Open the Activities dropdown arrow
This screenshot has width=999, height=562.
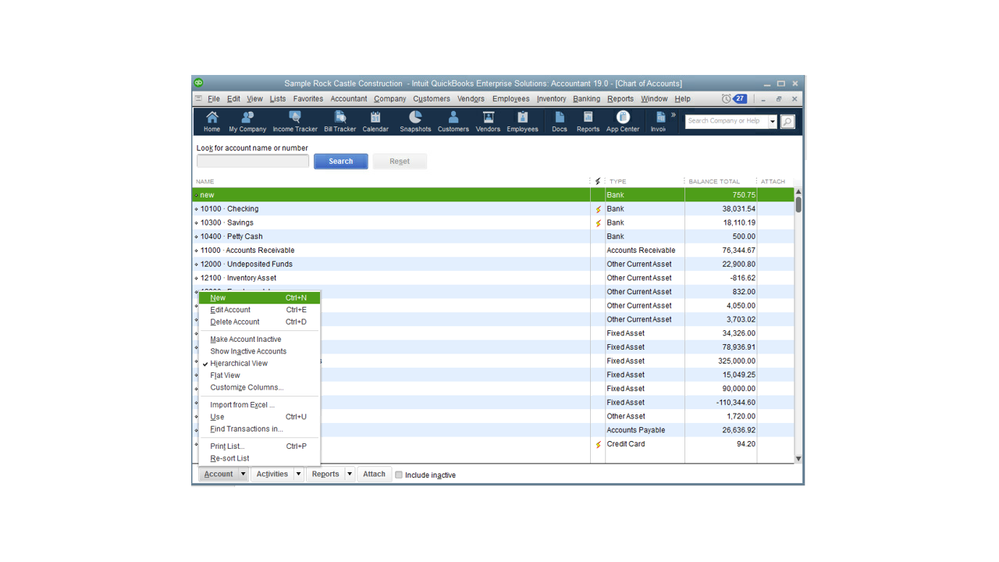click(x=298, y=474)
